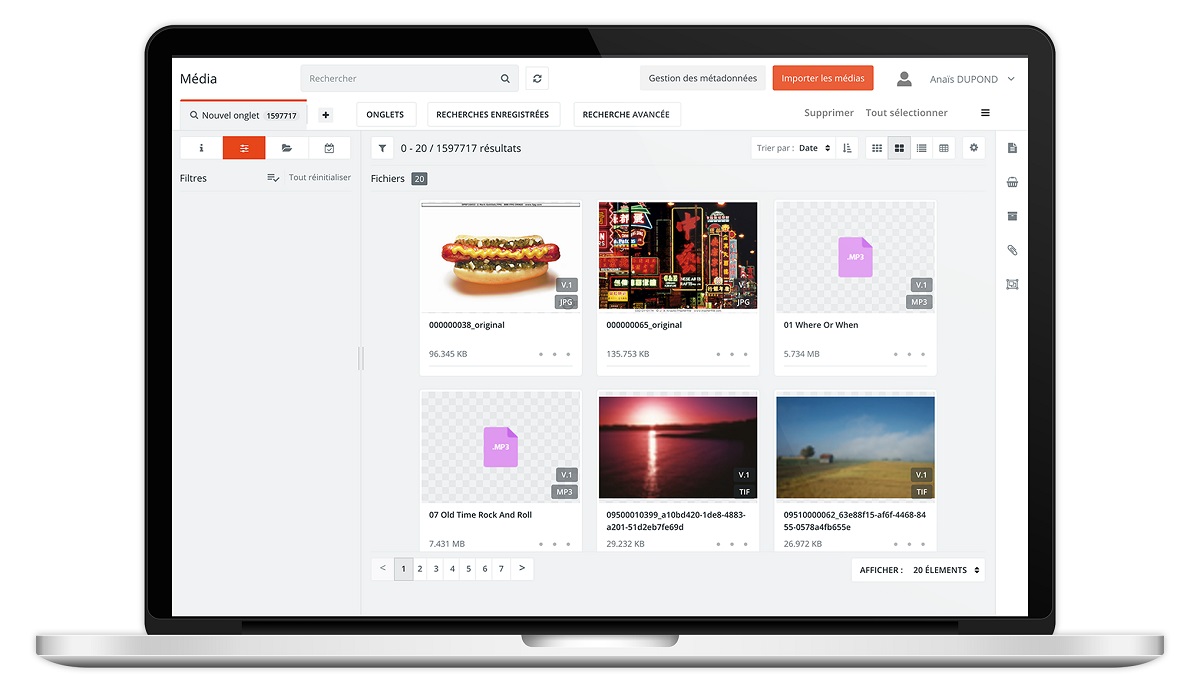The height and width of the screenshot is (699, 1200).
Task: Open the document icon in right sidebar
Action: point(1012,148)
